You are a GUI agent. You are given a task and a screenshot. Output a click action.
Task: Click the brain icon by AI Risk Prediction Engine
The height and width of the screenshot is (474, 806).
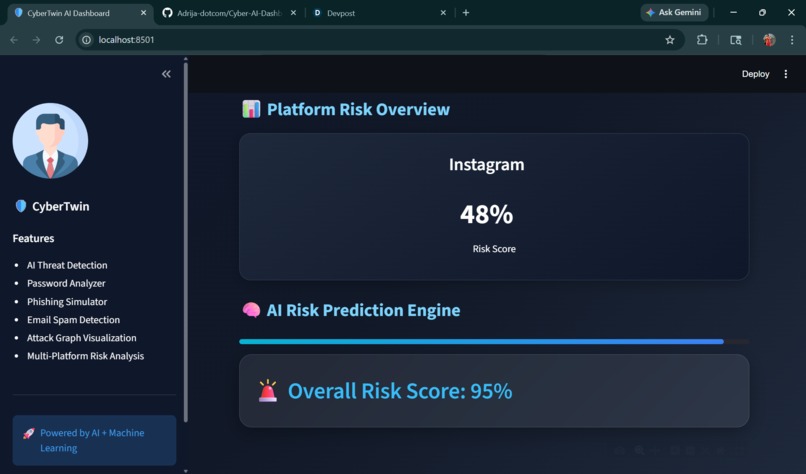click(x=251, y=310)
